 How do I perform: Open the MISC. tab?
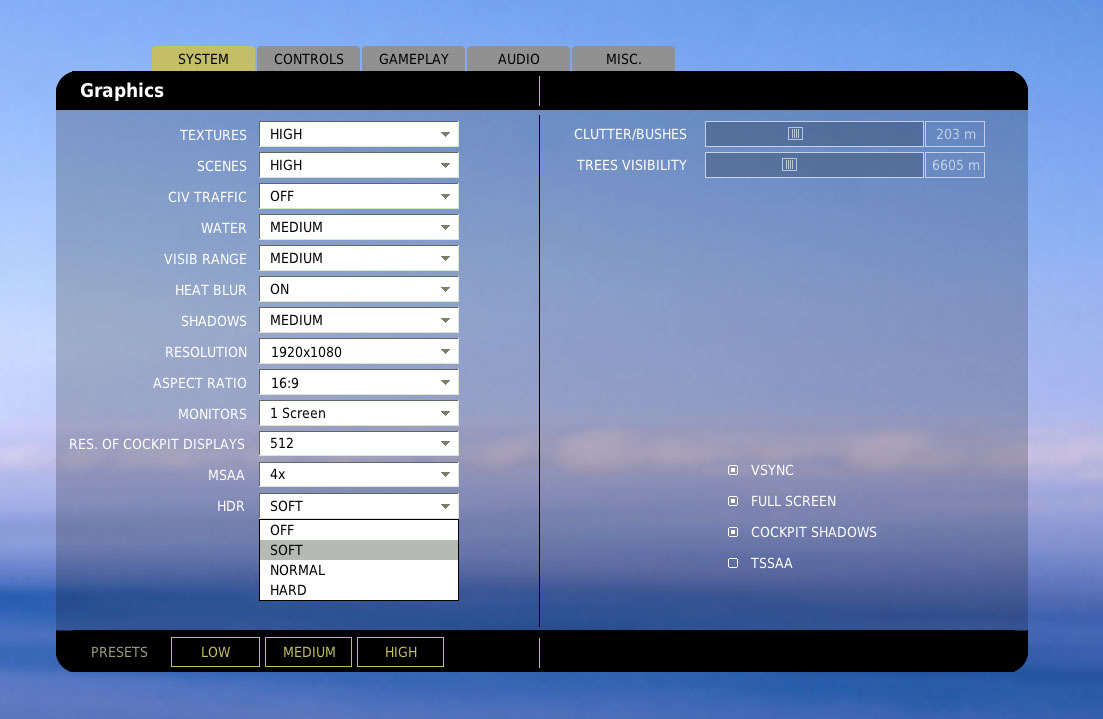click(623, 58)
